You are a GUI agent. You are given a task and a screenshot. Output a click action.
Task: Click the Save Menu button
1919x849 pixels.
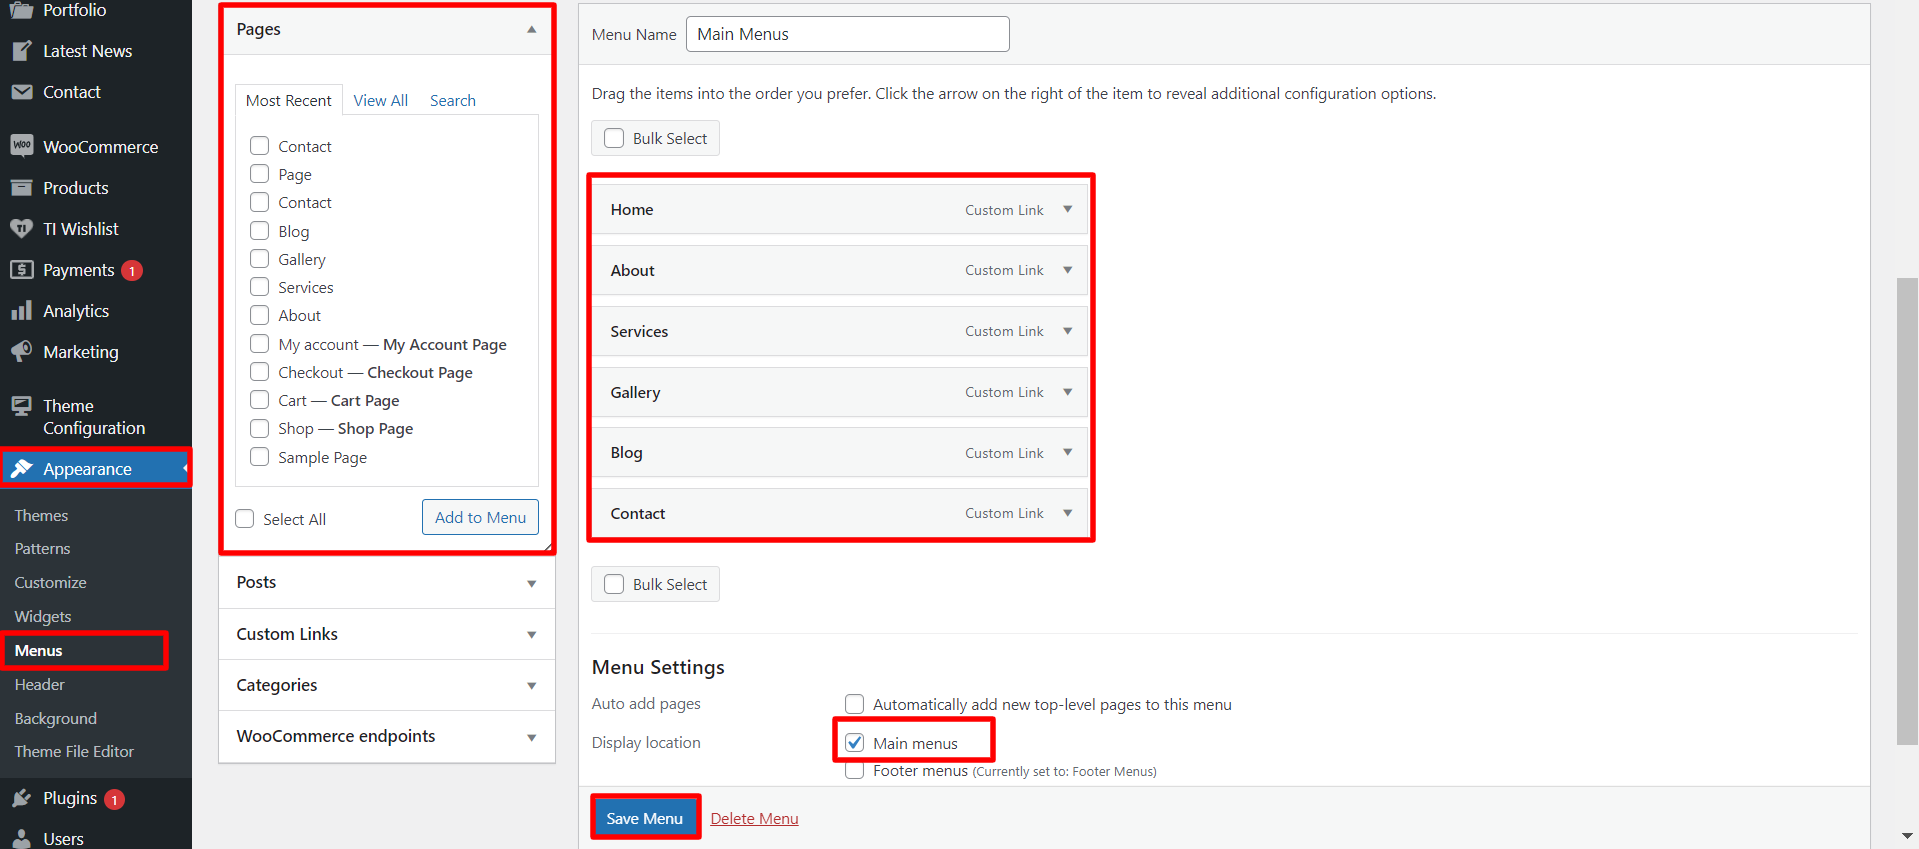pos(645,818)
